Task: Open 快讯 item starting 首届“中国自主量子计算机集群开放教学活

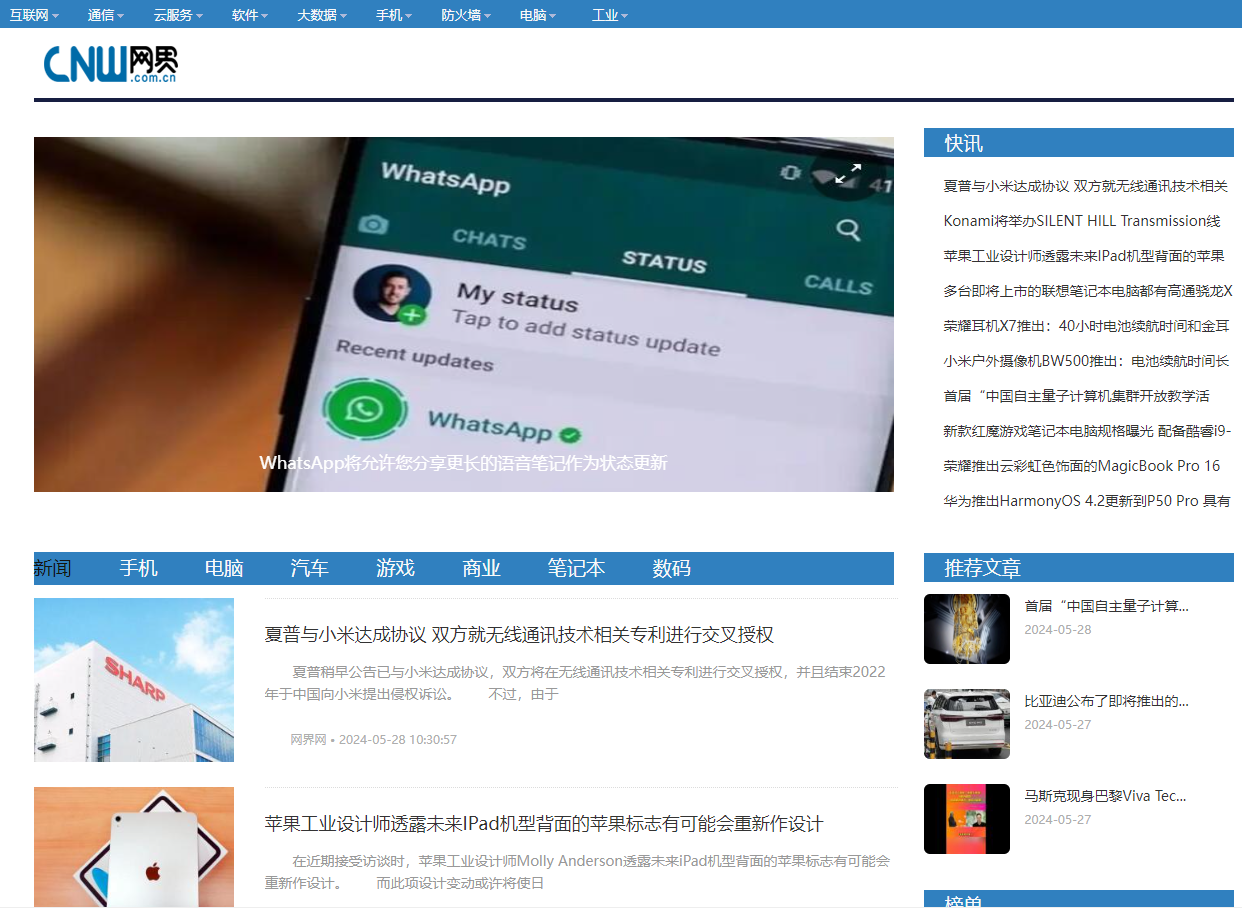Action: point(1077,396)
